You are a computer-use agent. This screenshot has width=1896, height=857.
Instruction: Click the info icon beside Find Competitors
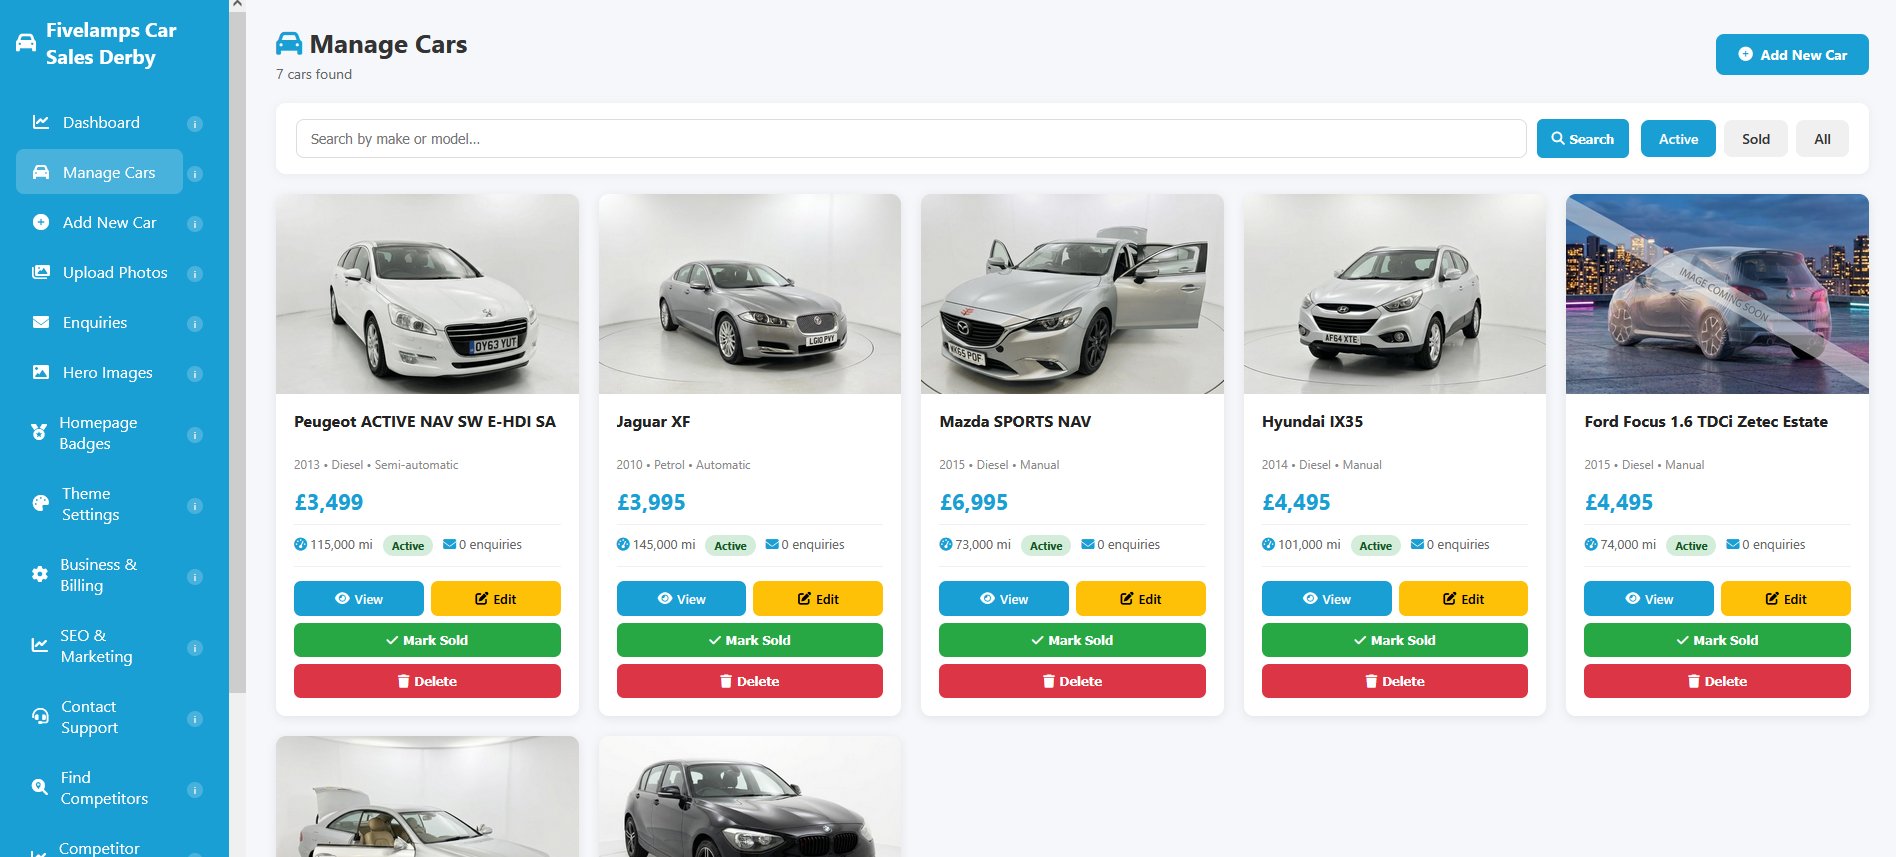(195, 790)
